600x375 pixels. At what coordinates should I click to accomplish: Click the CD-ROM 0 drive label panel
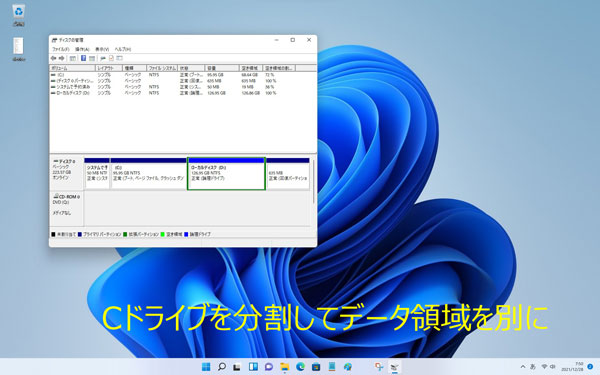click(x=67, y=209)
